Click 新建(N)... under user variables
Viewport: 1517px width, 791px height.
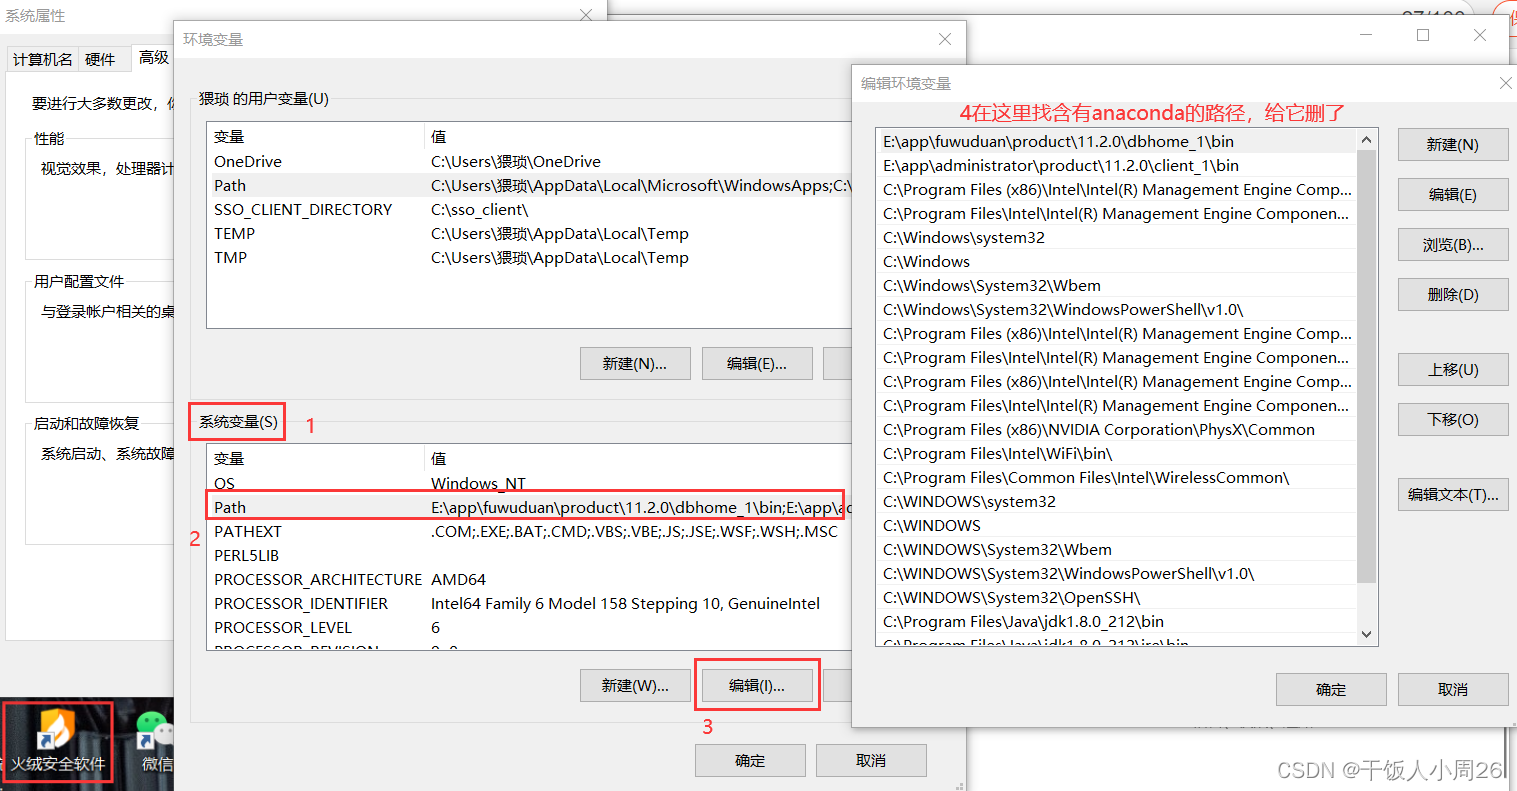(x=635, y=364)
